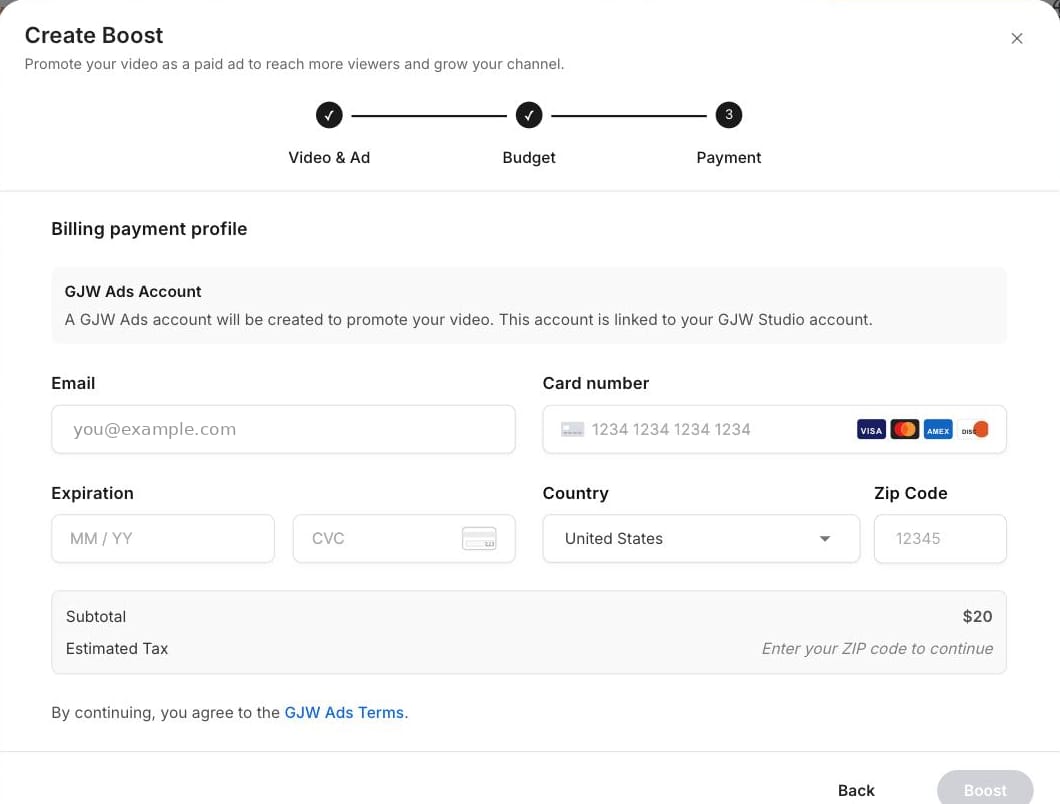Click the Amex card logo
Viewport: 1060px width, 804px height.
(938, 429)
